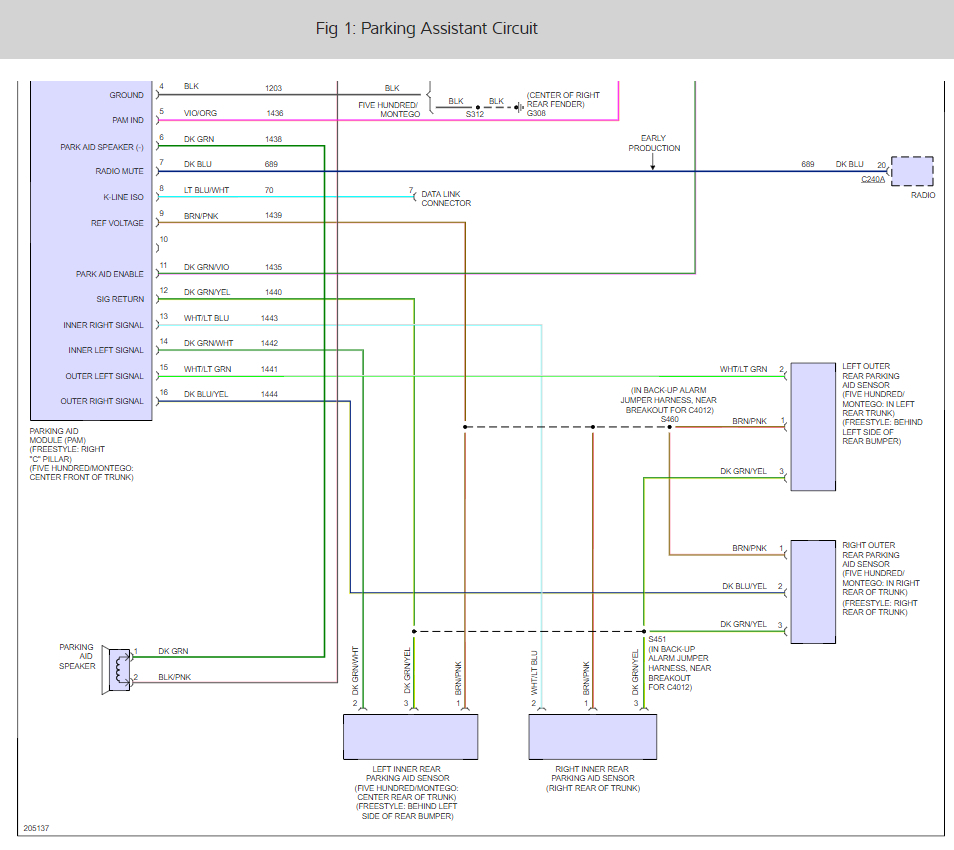Click the PAM module pin block
Image resolution: width=954 pixels, height=850 pixels.
pyautogui.click(x=91, y=250)
